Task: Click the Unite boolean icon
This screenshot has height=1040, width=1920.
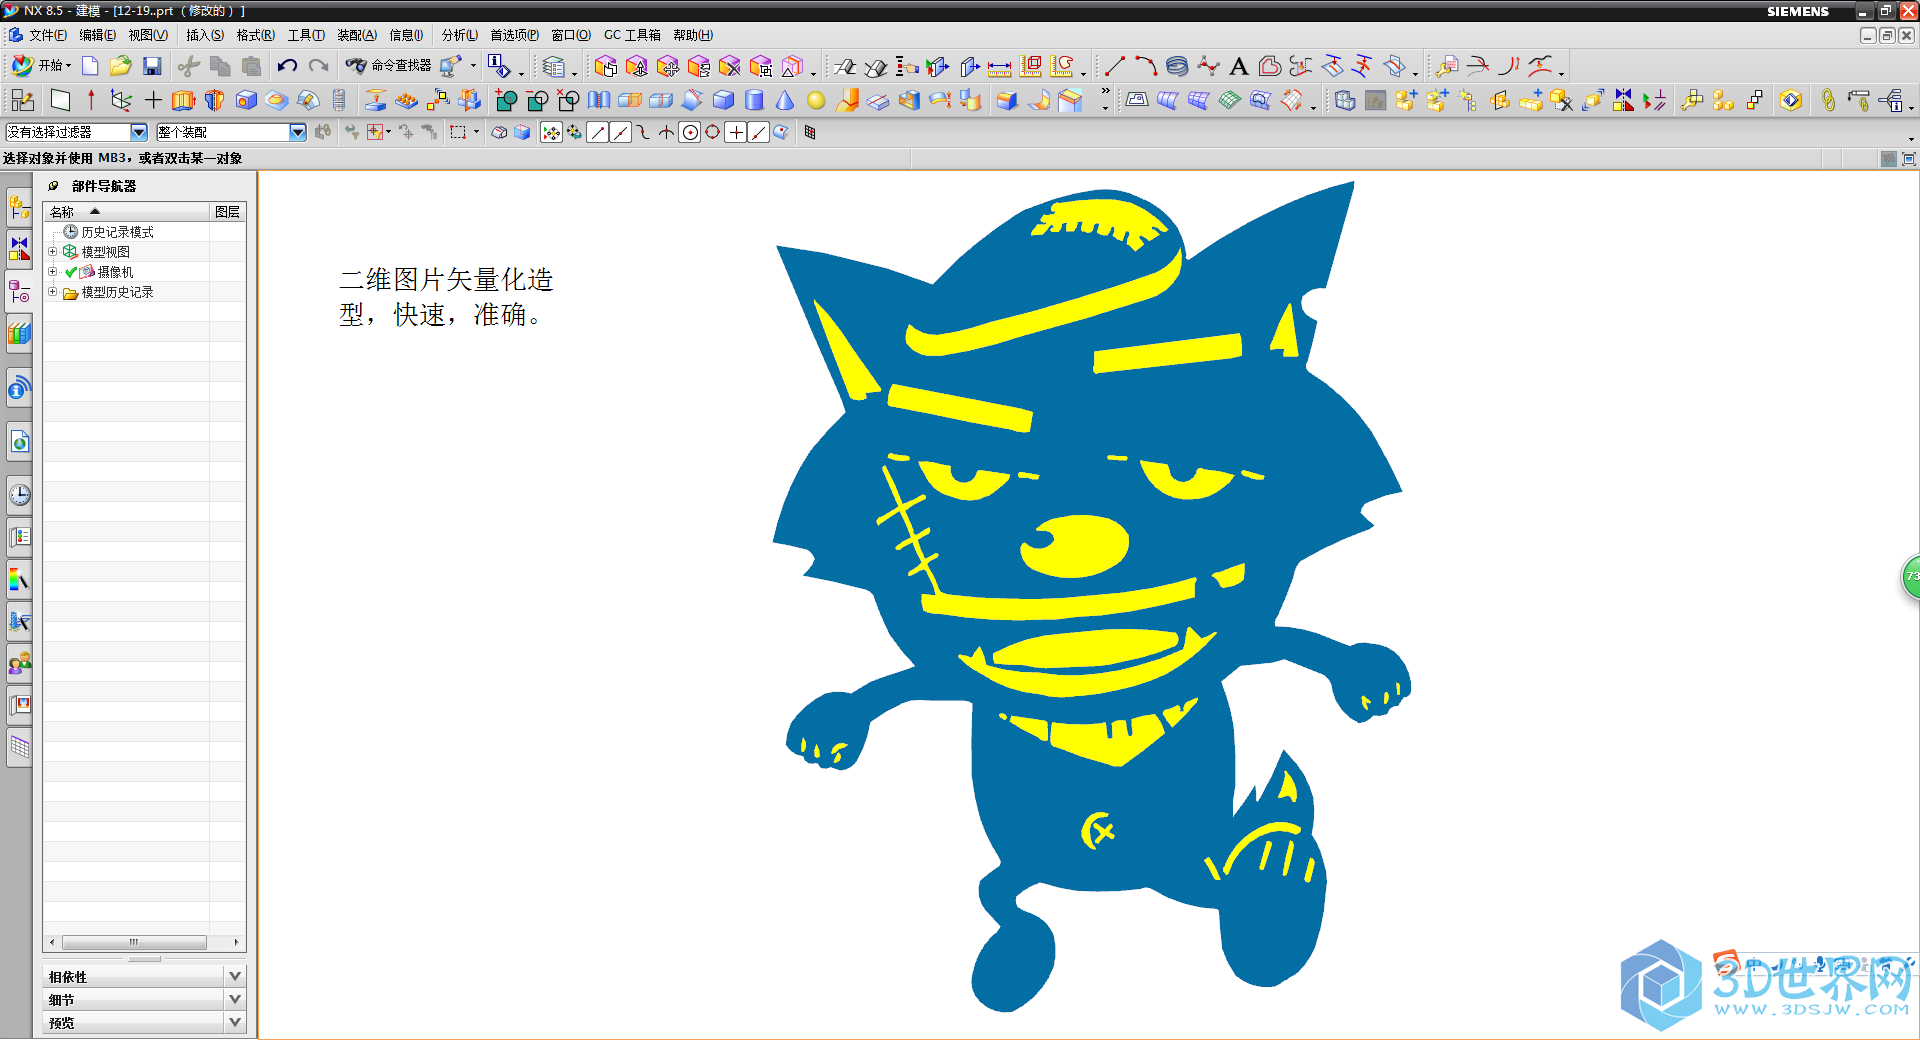Action: click(506, 100)
